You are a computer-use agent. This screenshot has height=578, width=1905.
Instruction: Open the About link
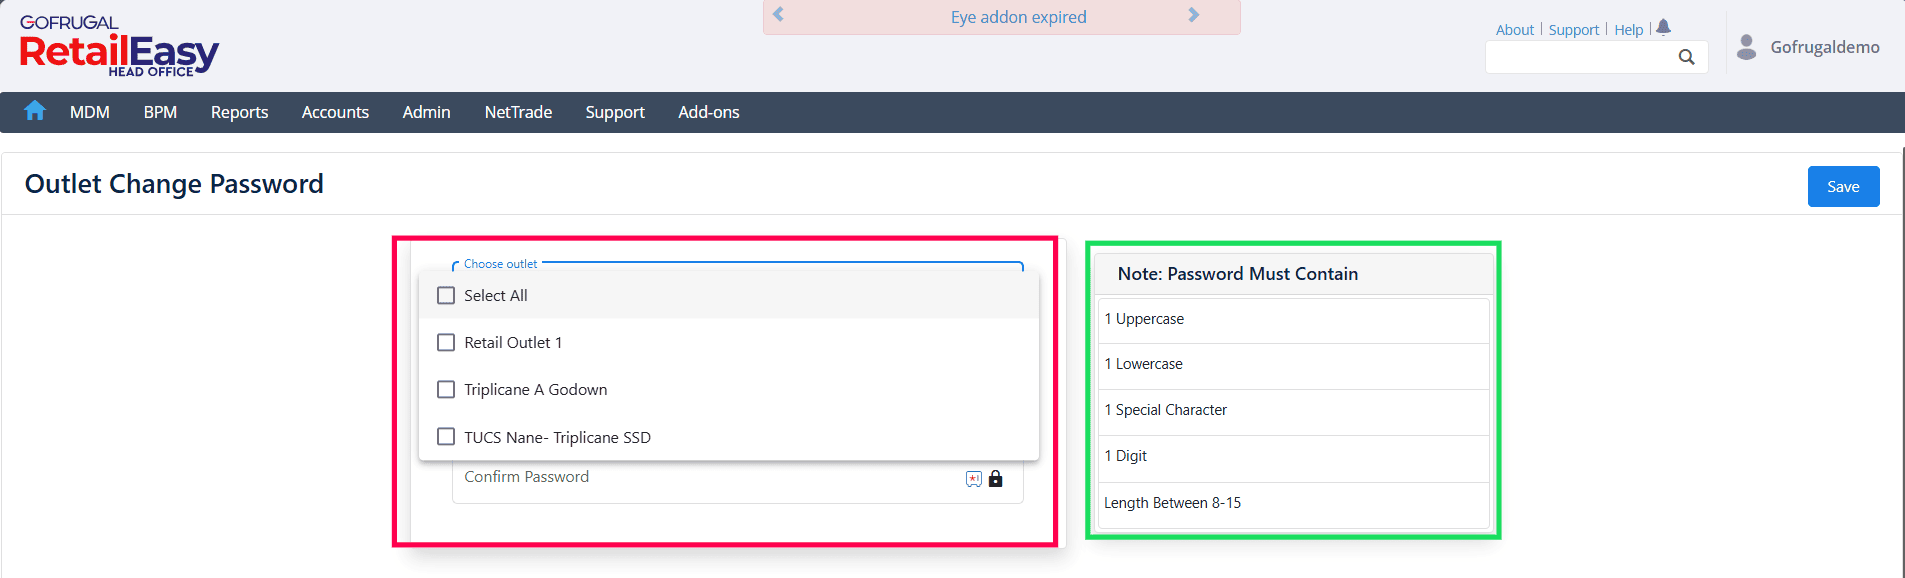pos(1514,30)
